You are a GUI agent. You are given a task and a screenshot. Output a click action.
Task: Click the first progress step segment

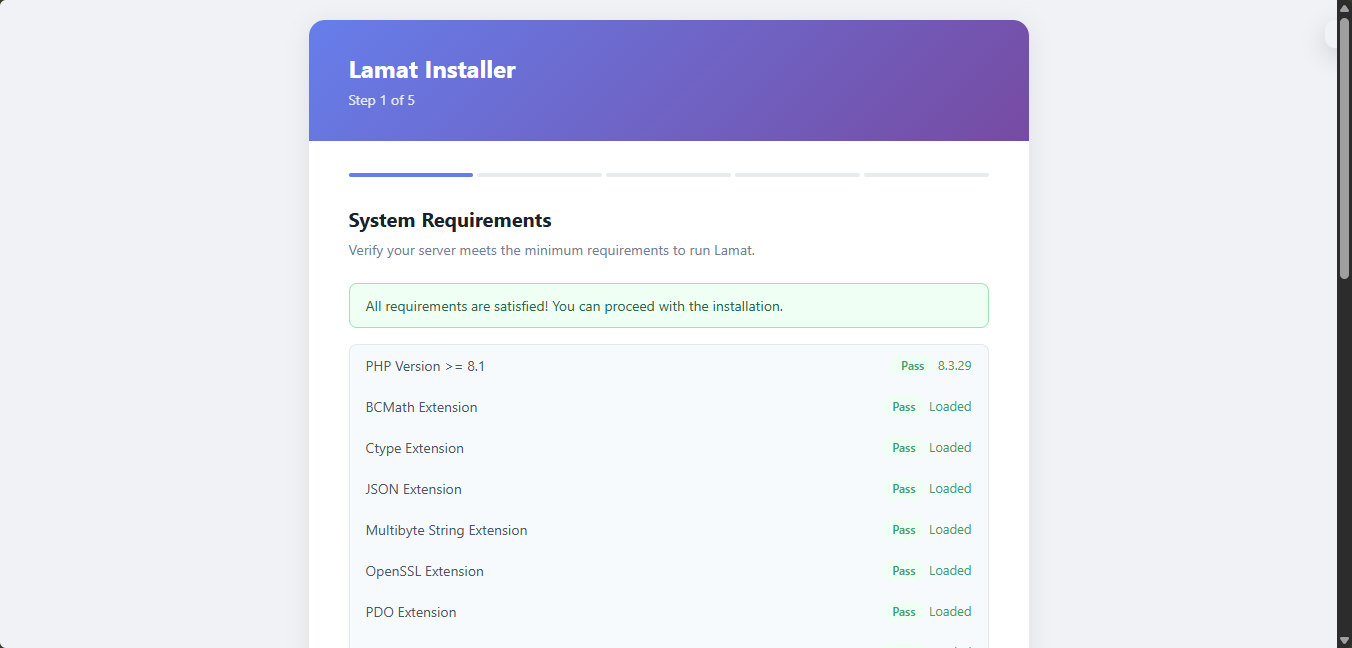click(x=411, y=175)
